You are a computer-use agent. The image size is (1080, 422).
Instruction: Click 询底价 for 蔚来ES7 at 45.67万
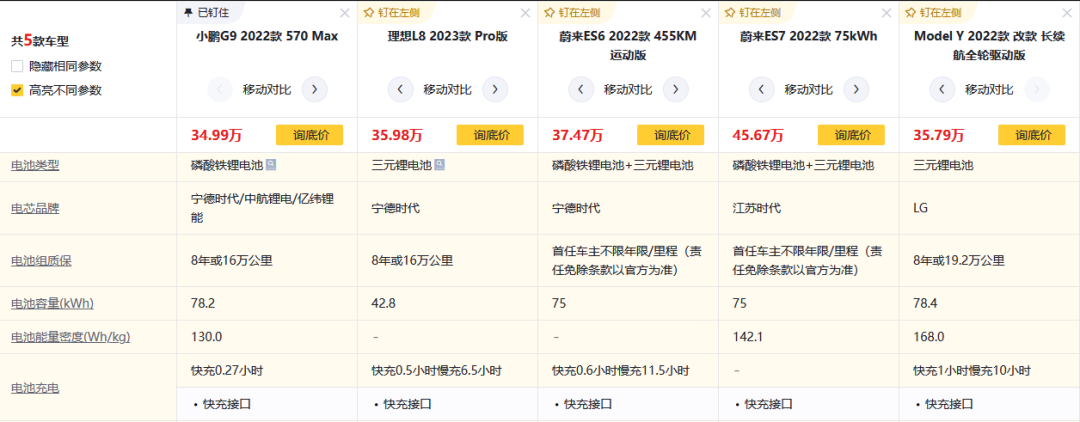851,136
